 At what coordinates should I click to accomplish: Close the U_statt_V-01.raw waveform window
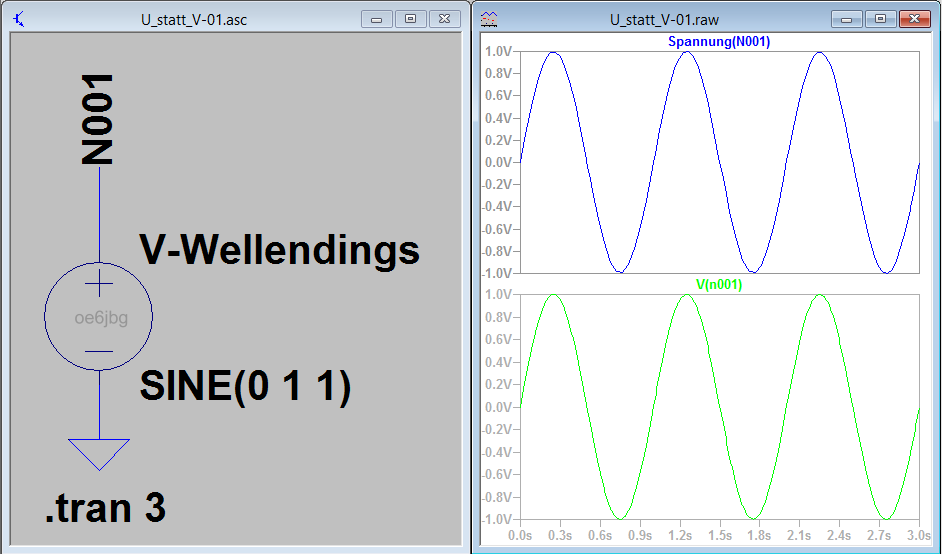pyautogui.click(x=914, y=19)
